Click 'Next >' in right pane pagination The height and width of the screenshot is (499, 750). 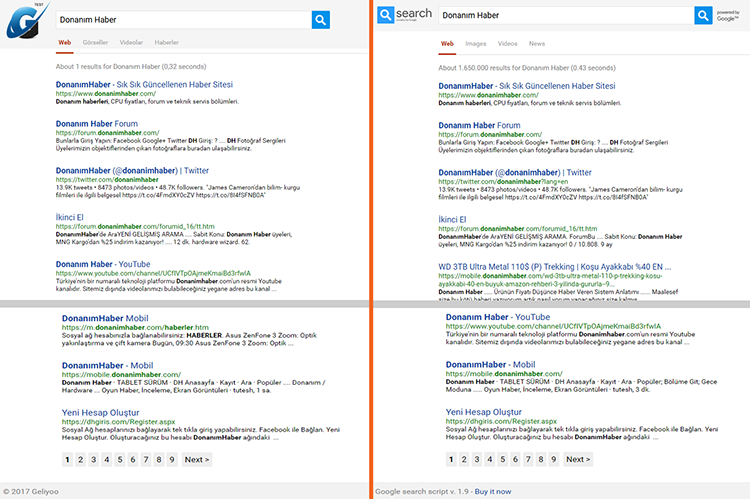[x=578, y=459]
